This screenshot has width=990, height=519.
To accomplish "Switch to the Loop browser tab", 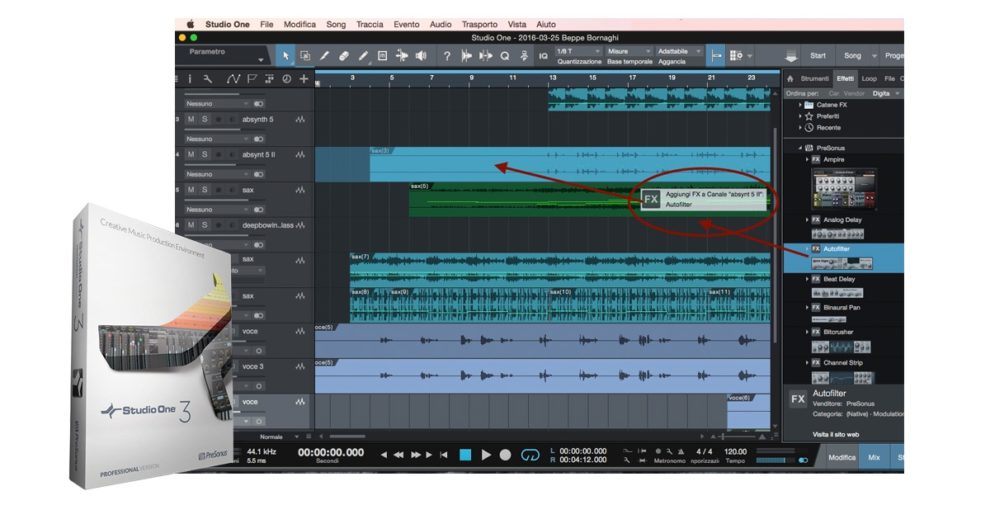I will coord(869,78).
